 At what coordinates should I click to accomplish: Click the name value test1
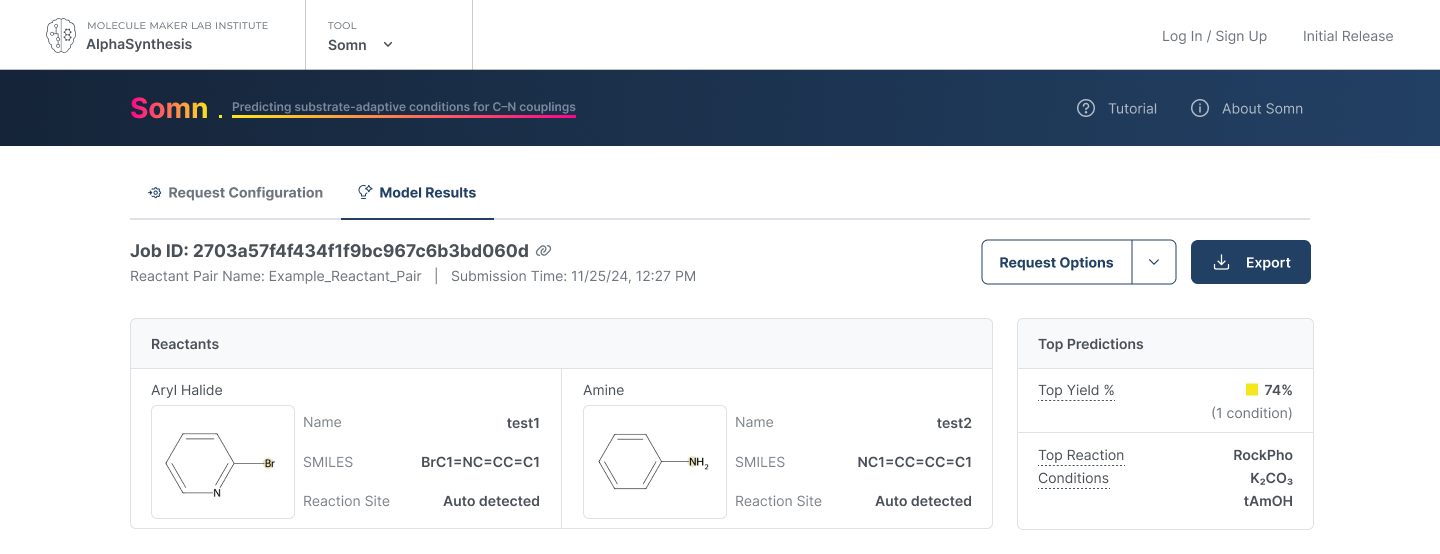pyautogui.click(x=523, y=423)
